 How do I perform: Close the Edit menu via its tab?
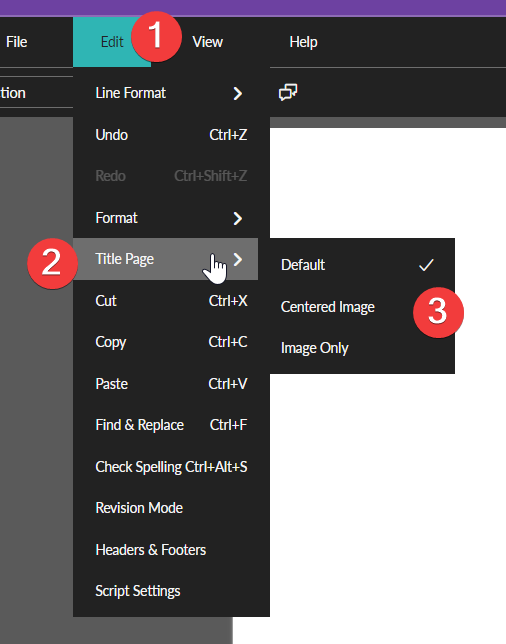pyautogui.click(x=112, y=42)
